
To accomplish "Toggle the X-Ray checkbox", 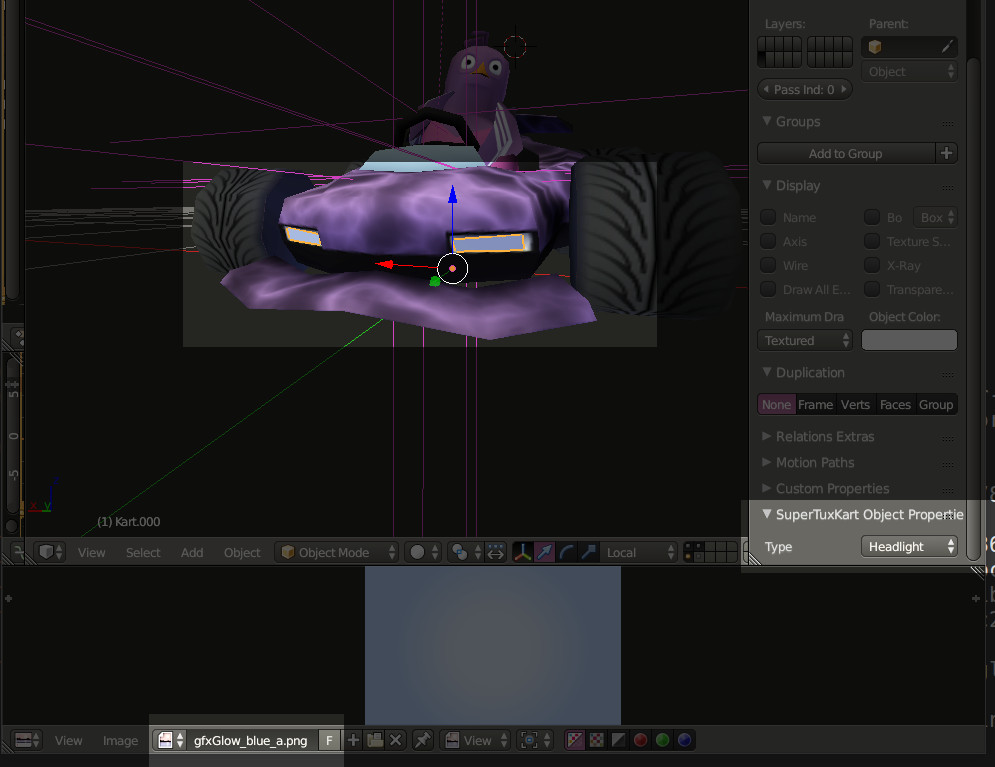I will (x=872, y=265).
